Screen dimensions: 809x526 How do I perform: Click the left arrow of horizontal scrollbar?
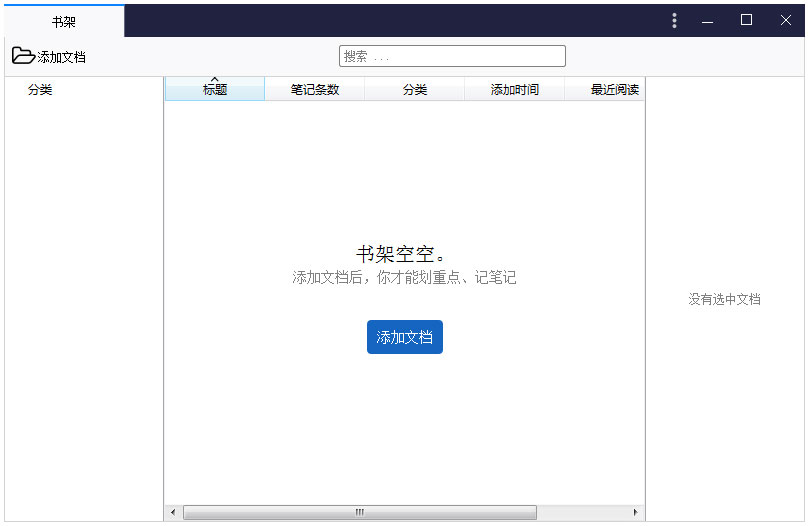(x=173, y=513)
